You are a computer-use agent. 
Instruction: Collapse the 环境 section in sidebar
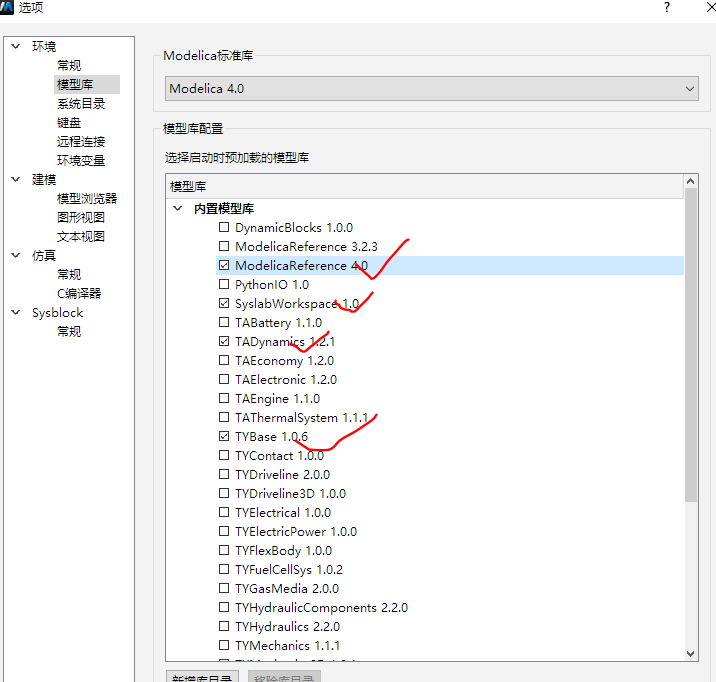(x=16, y=46)
